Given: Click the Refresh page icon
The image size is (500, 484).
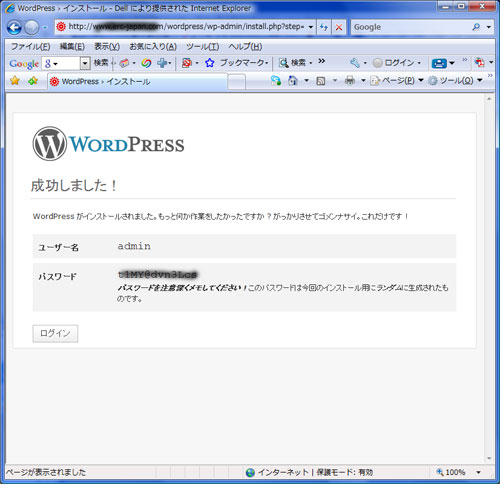Looking at the screenshot, I should click(324, 27).
